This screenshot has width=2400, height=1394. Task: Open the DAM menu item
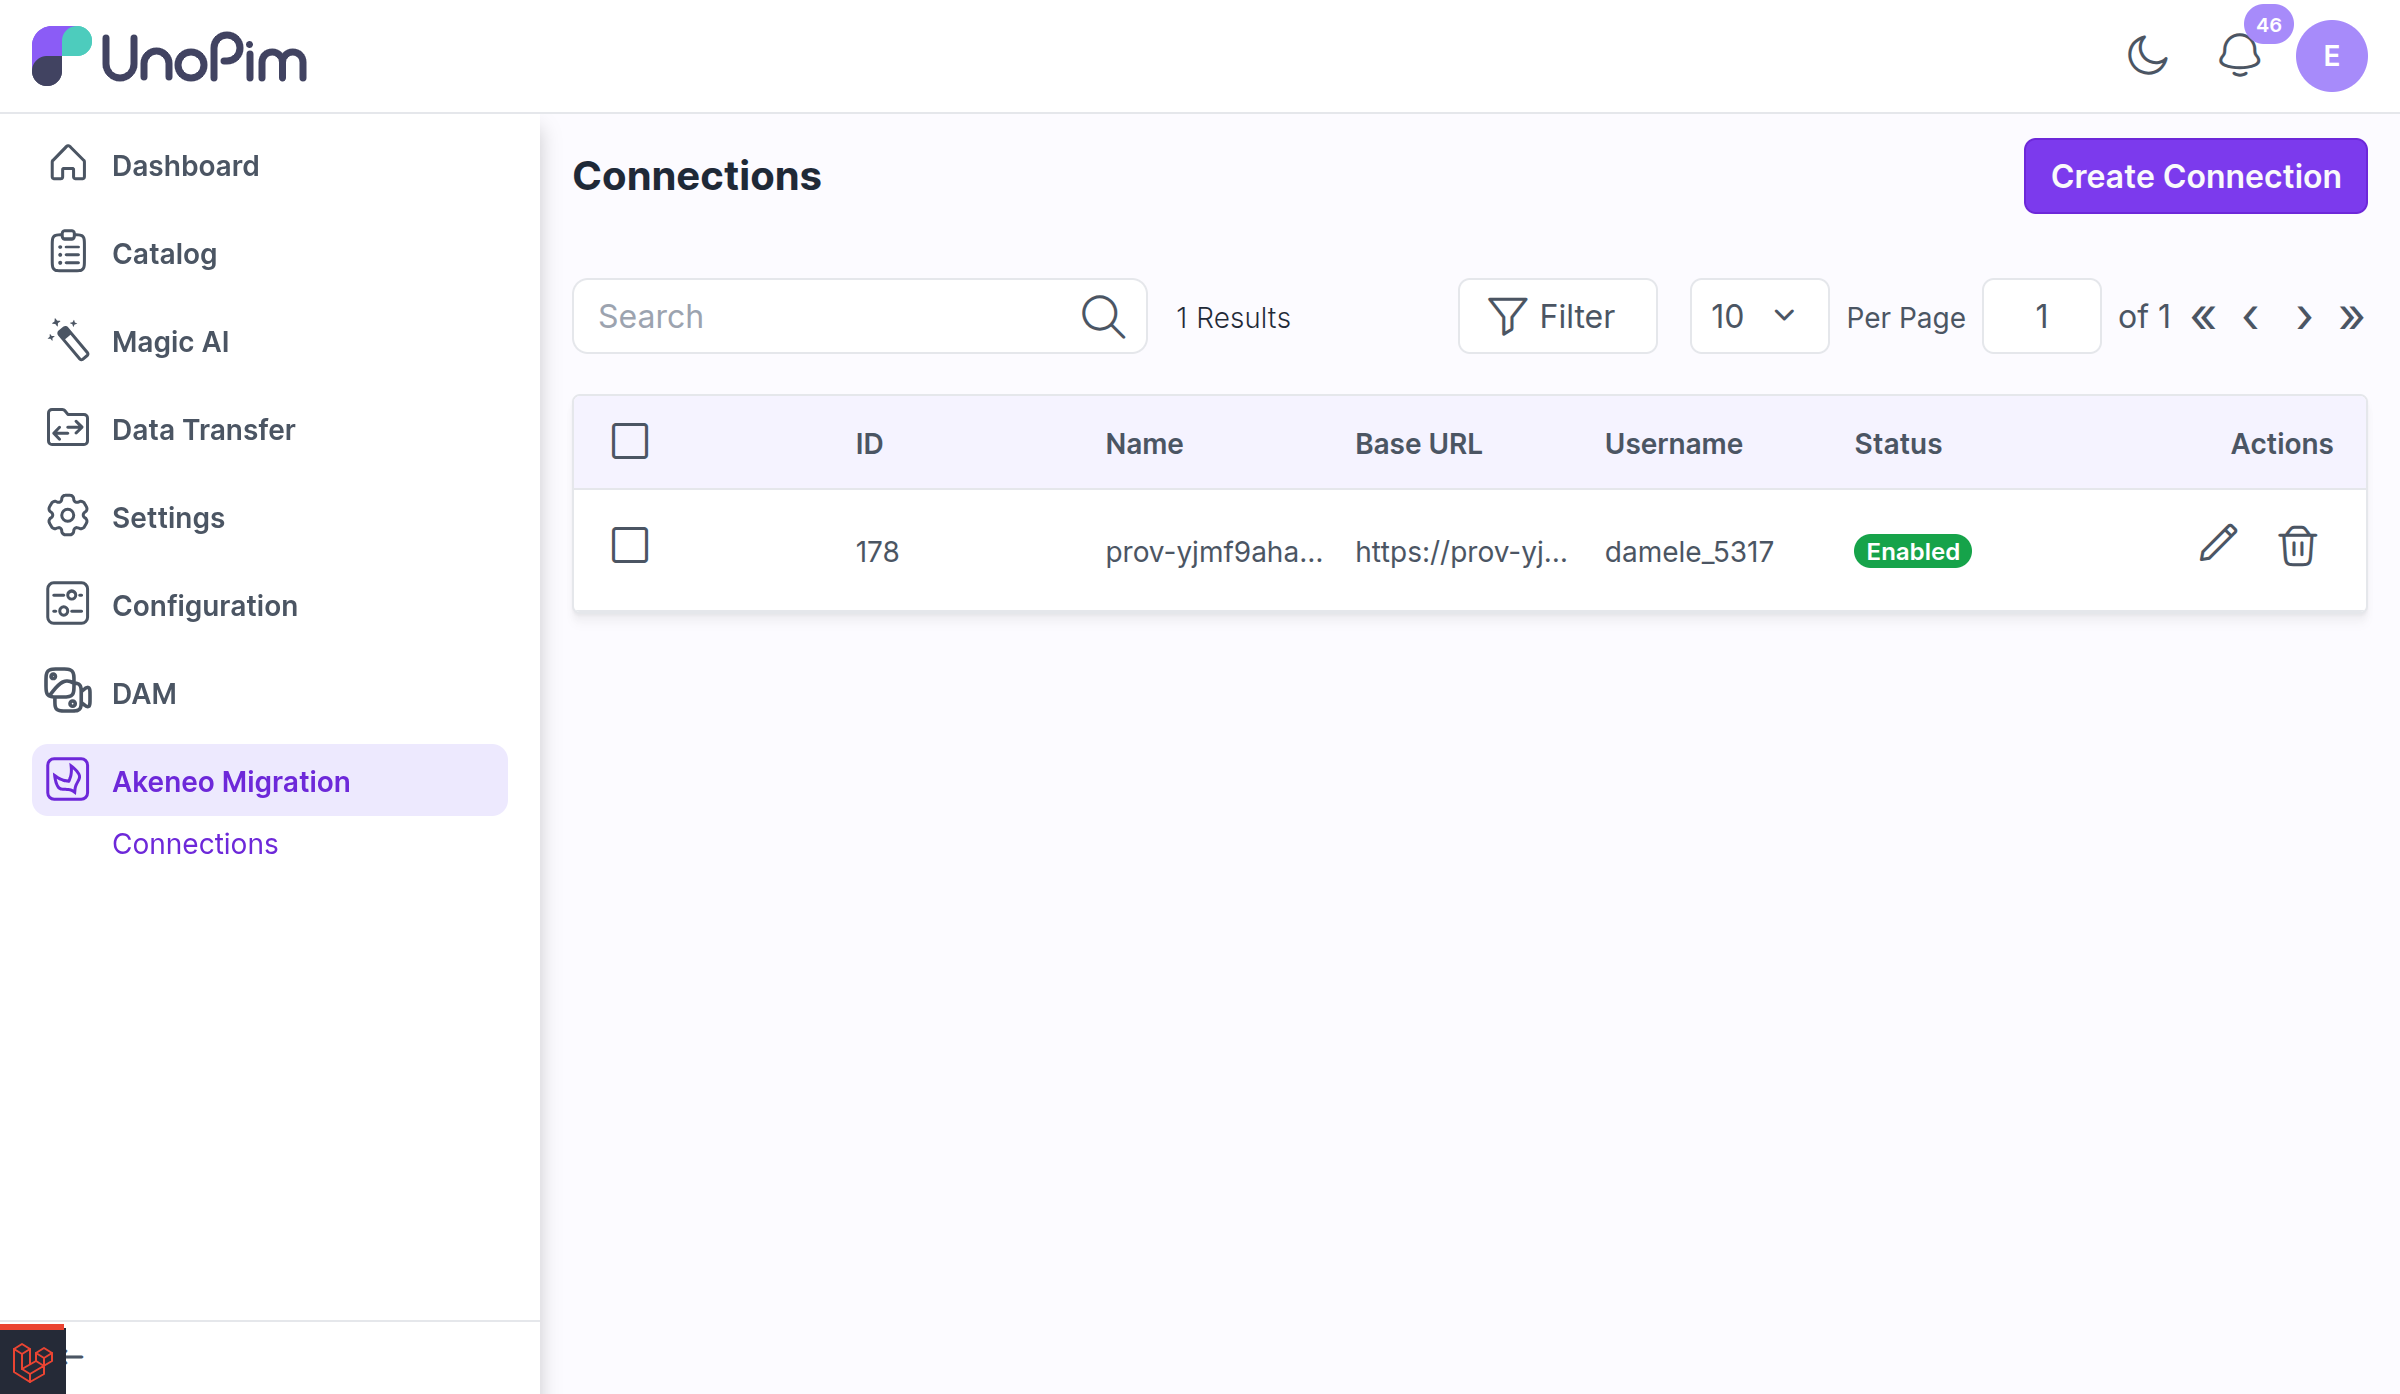270,693
